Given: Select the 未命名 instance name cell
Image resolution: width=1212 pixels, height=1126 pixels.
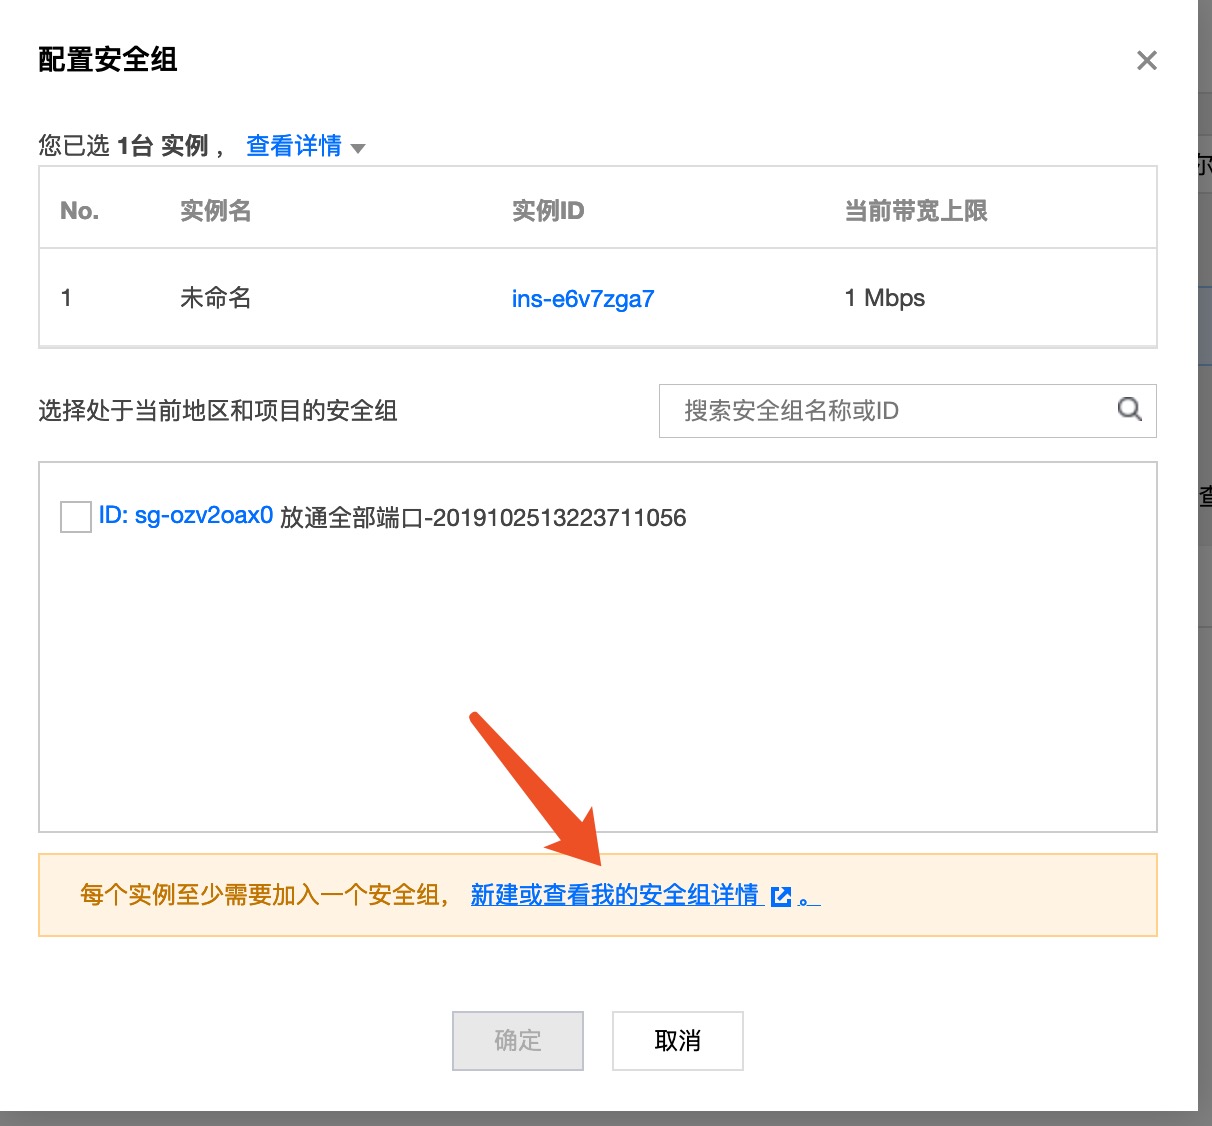Looking at the screenshot, I should tap(215, 298).
